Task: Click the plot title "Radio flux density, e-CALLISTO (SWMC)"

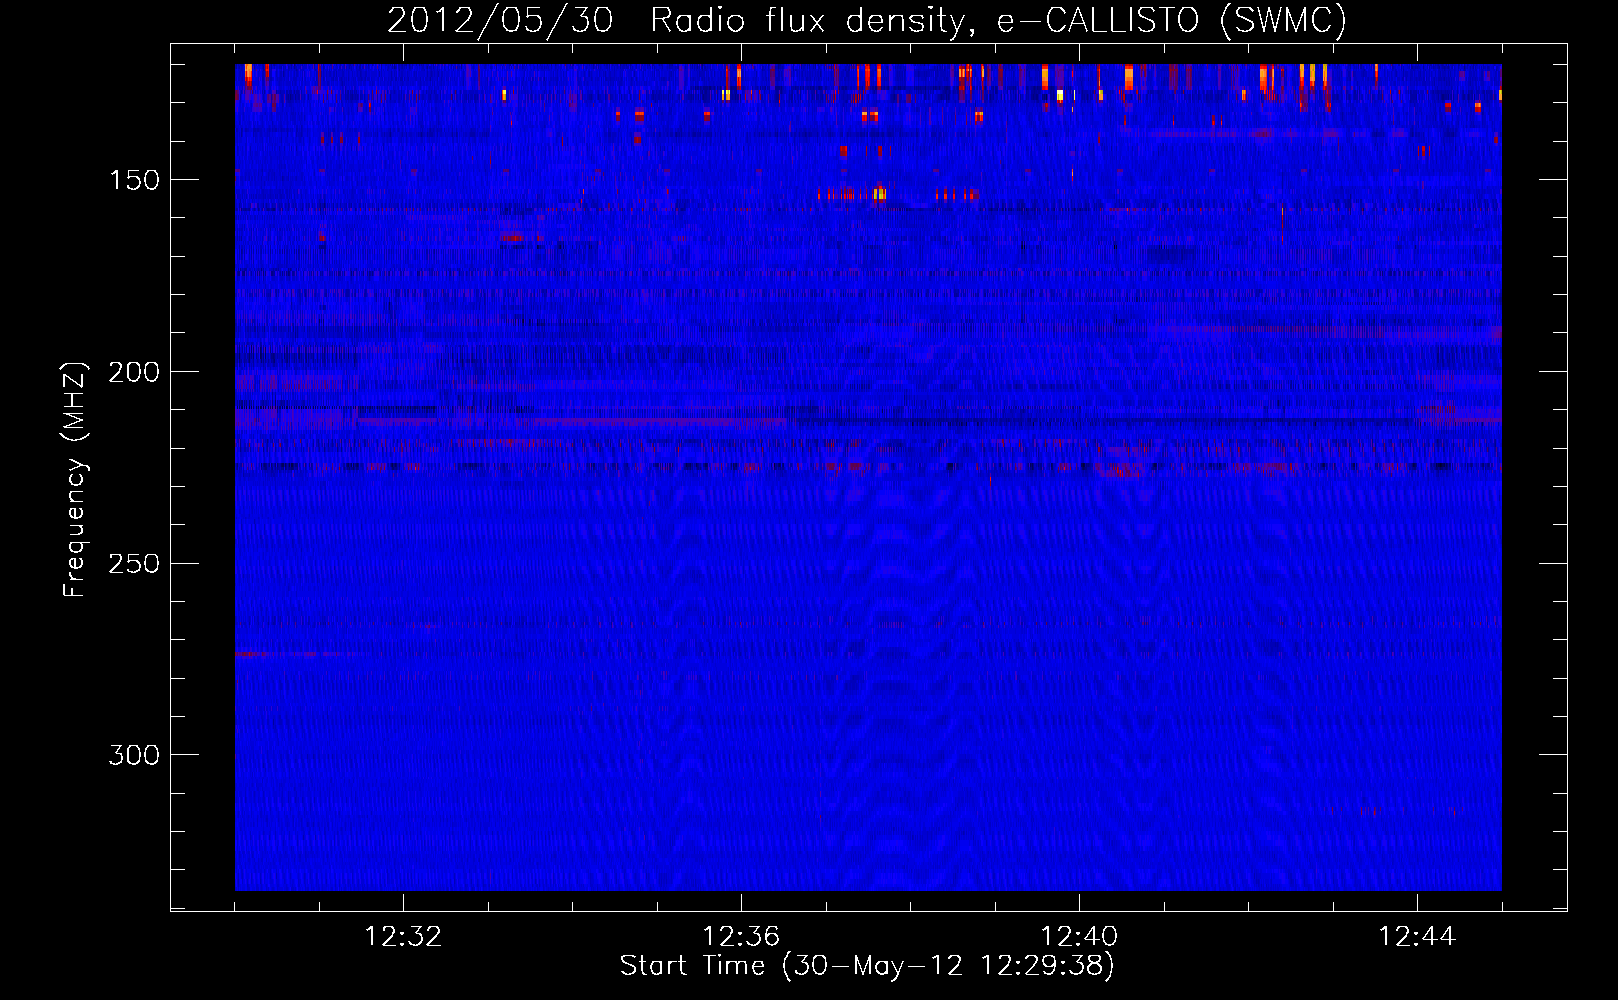Action: point(998,20)
